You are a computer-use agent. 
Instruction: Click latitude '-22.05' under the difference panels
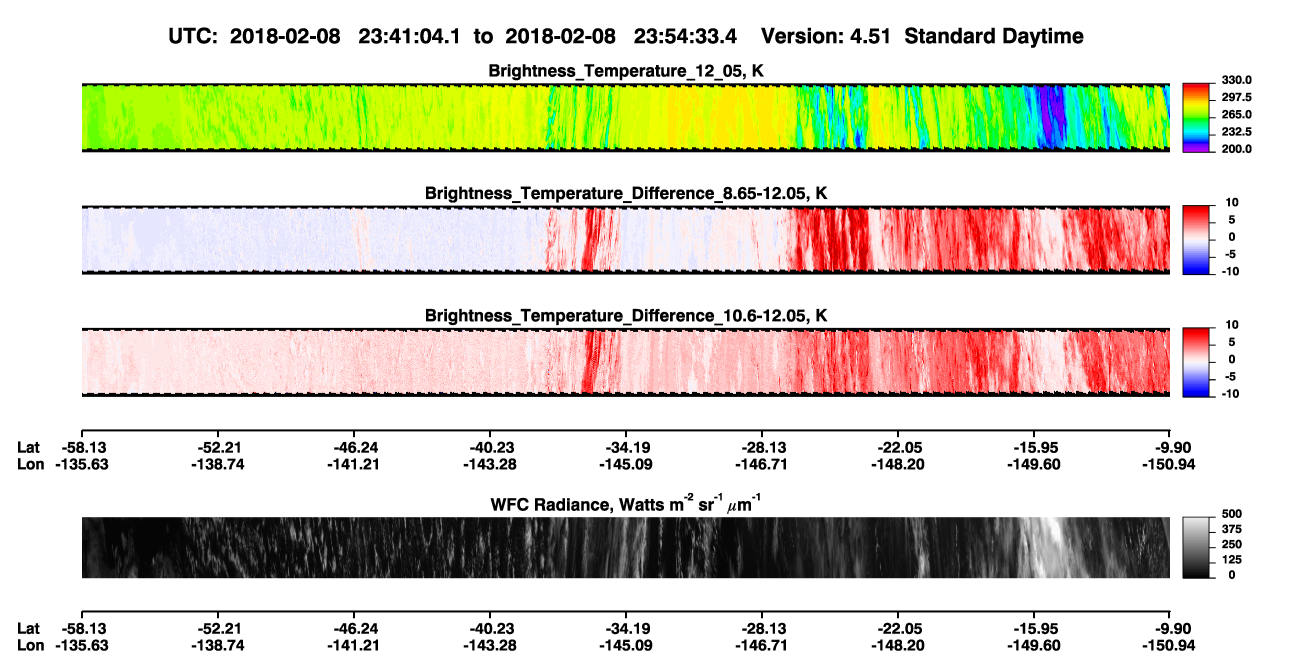(x=898, y=447)
